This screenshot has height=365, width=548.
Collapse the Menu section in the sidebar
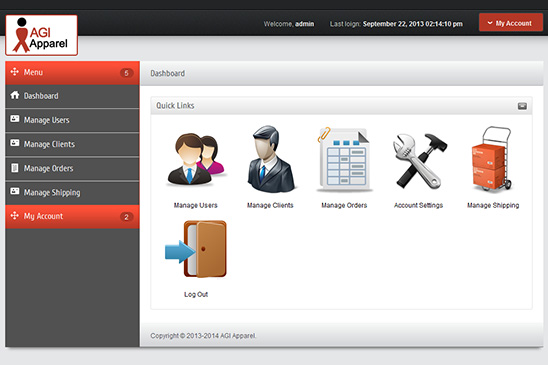click(x=72, y=73)
